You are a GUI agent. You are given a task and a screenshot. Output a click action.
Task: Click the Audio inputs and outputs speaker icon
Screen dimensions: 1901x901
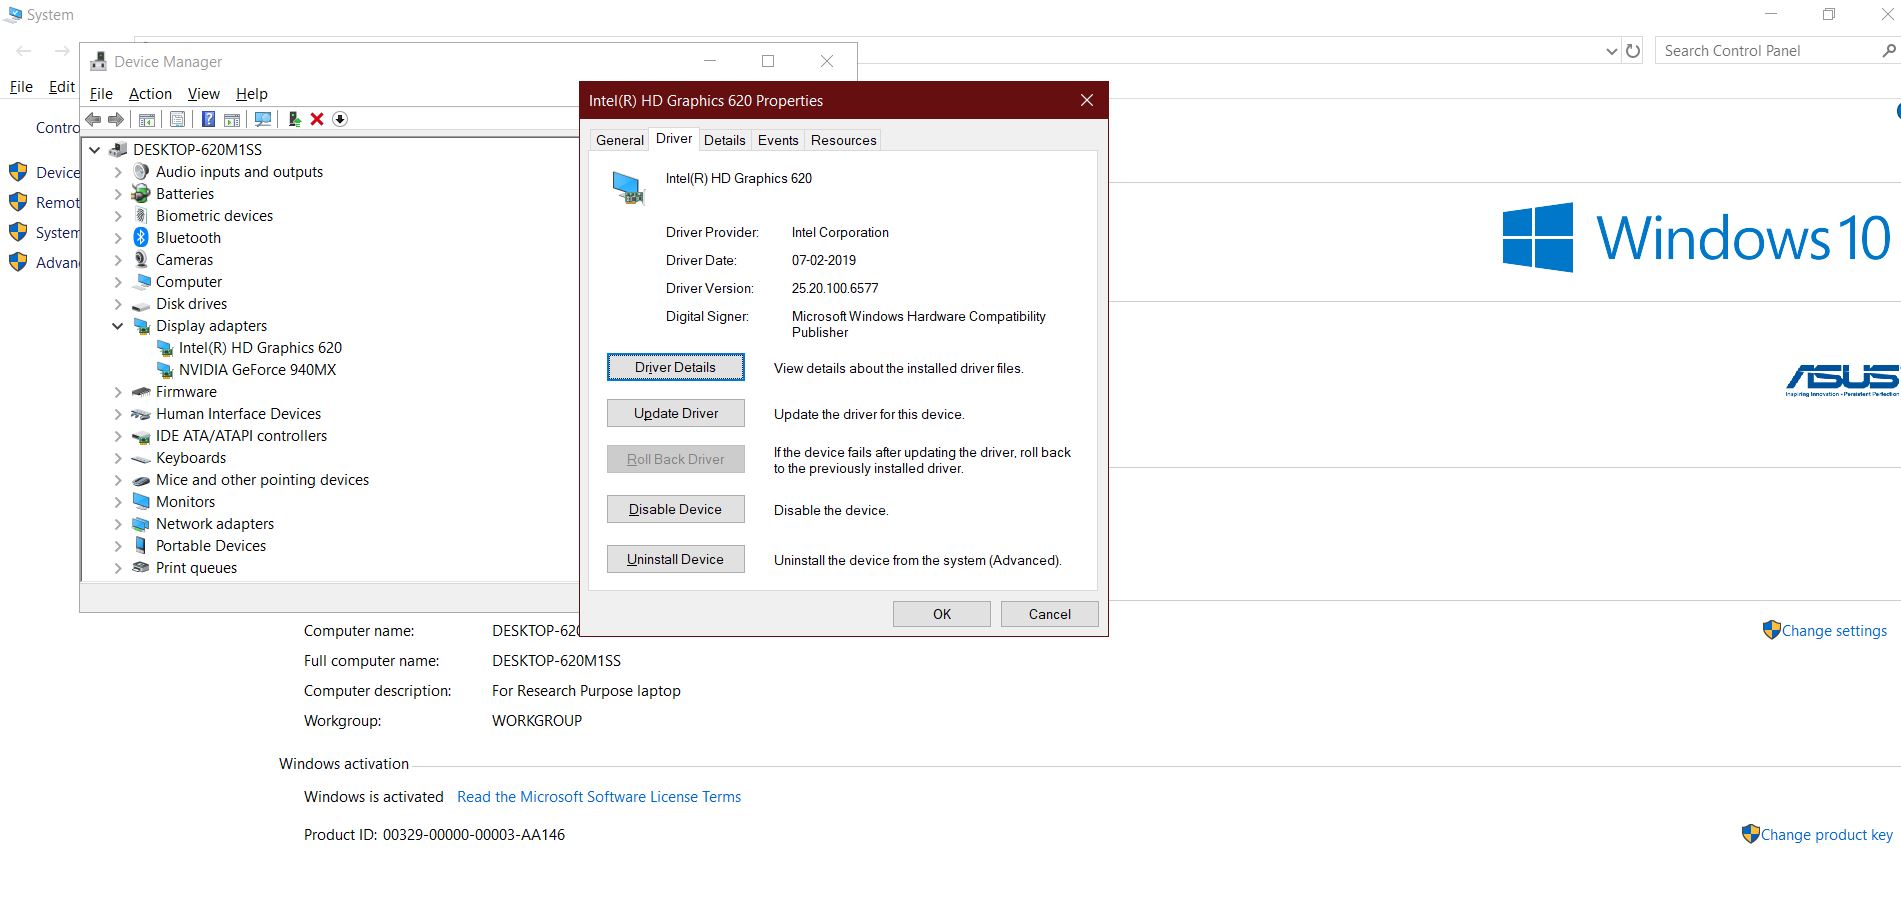tap(141, 172)
